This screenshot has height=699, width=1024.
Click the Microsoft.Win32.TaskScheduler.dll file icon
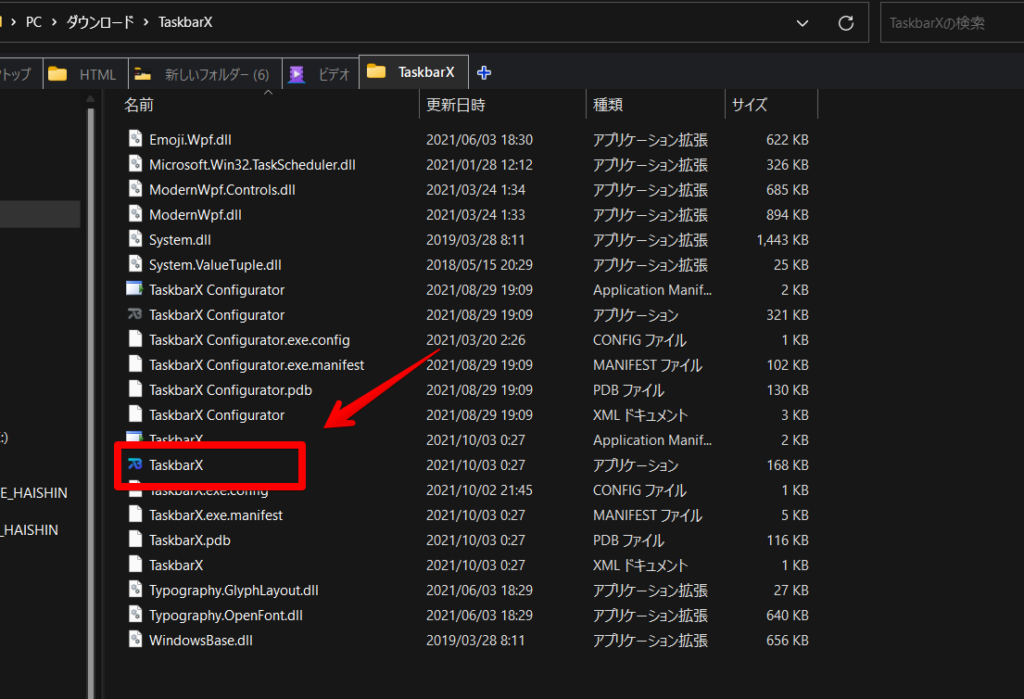(135, 163)
